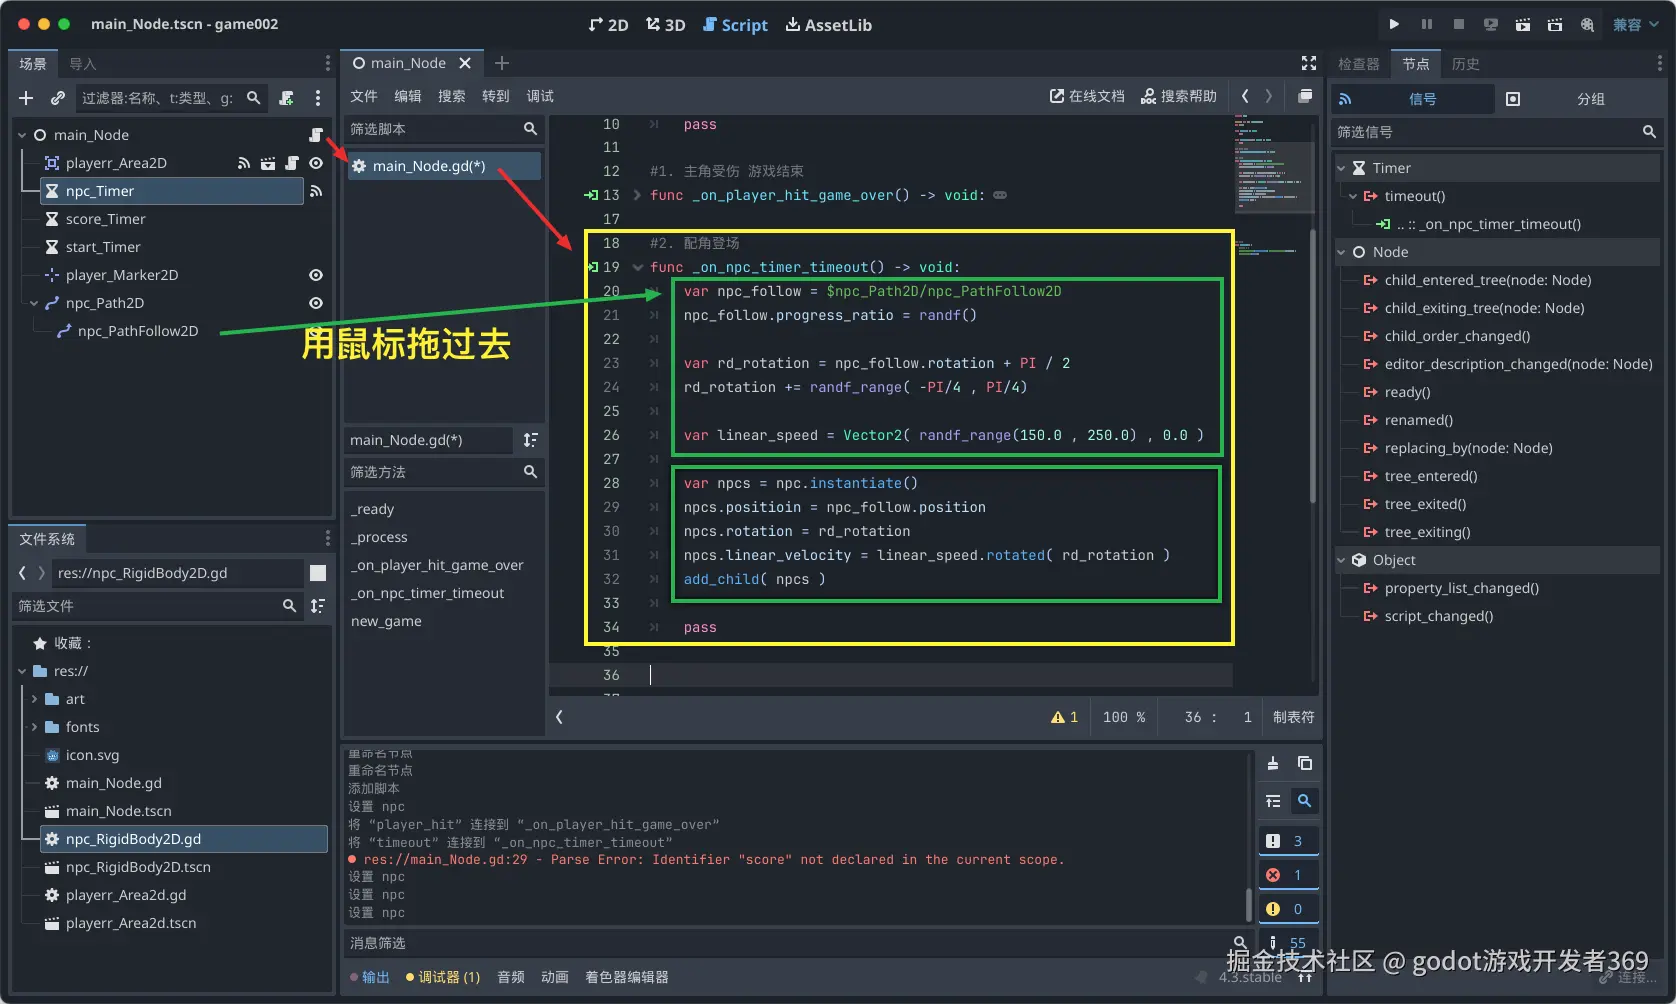Open the AssetLib workspace

tap(829, 25)
